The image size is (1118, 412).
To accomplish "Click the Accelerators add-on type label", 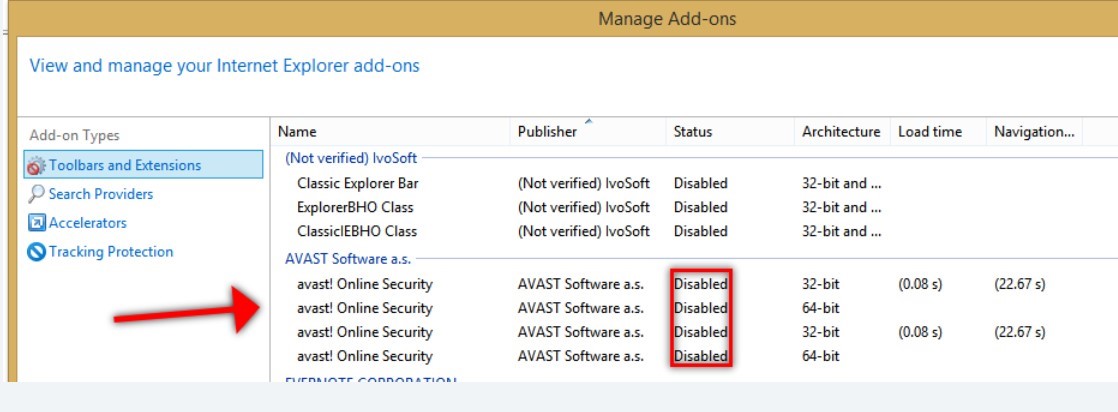I will 88,223.
